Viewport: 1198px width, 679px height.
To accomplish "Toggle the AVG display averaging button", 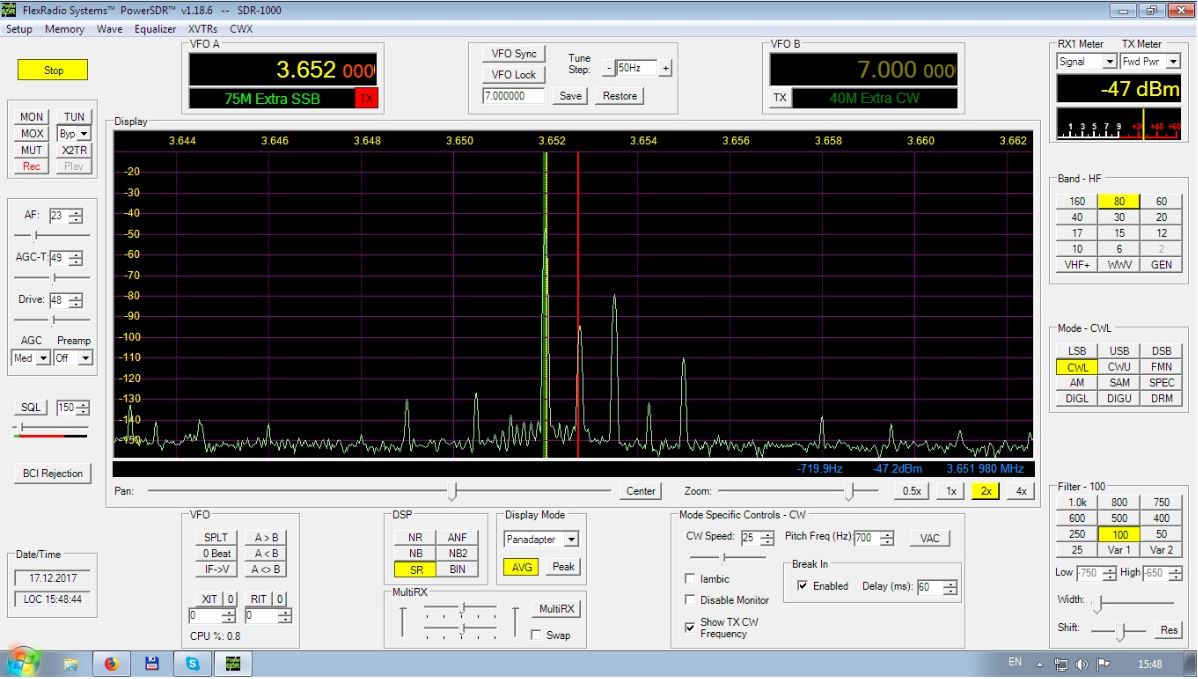I will [x=521, y=567].
